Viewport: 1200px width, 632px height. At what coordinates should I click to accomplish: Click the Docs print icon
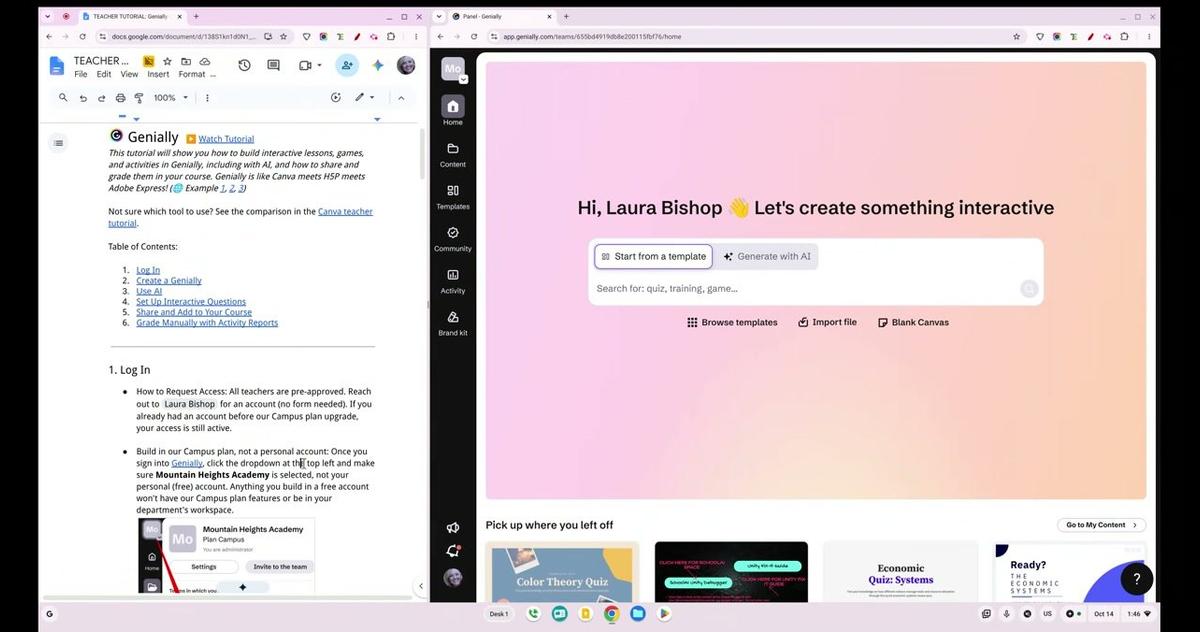[121, 98]
